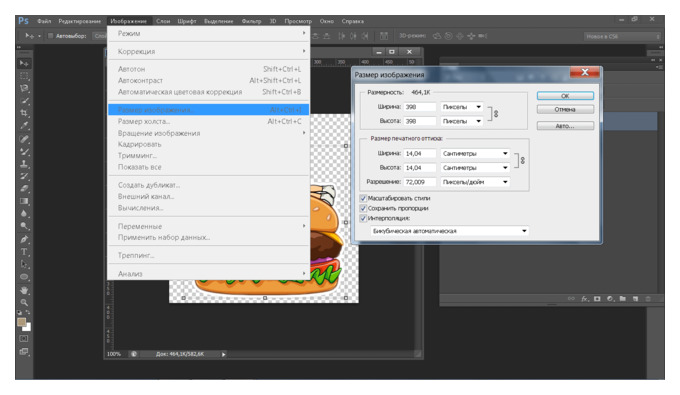Select the Move tool in the toolbox

[x=24, y=63]
